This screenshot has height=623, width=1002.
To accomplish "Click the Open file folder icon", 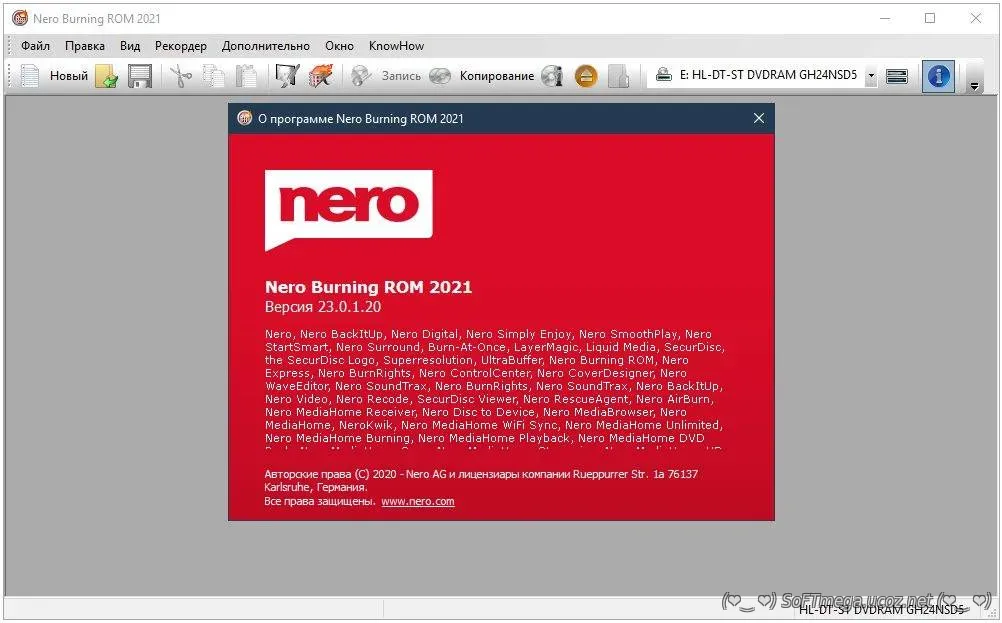I will [x=107, y=76].
